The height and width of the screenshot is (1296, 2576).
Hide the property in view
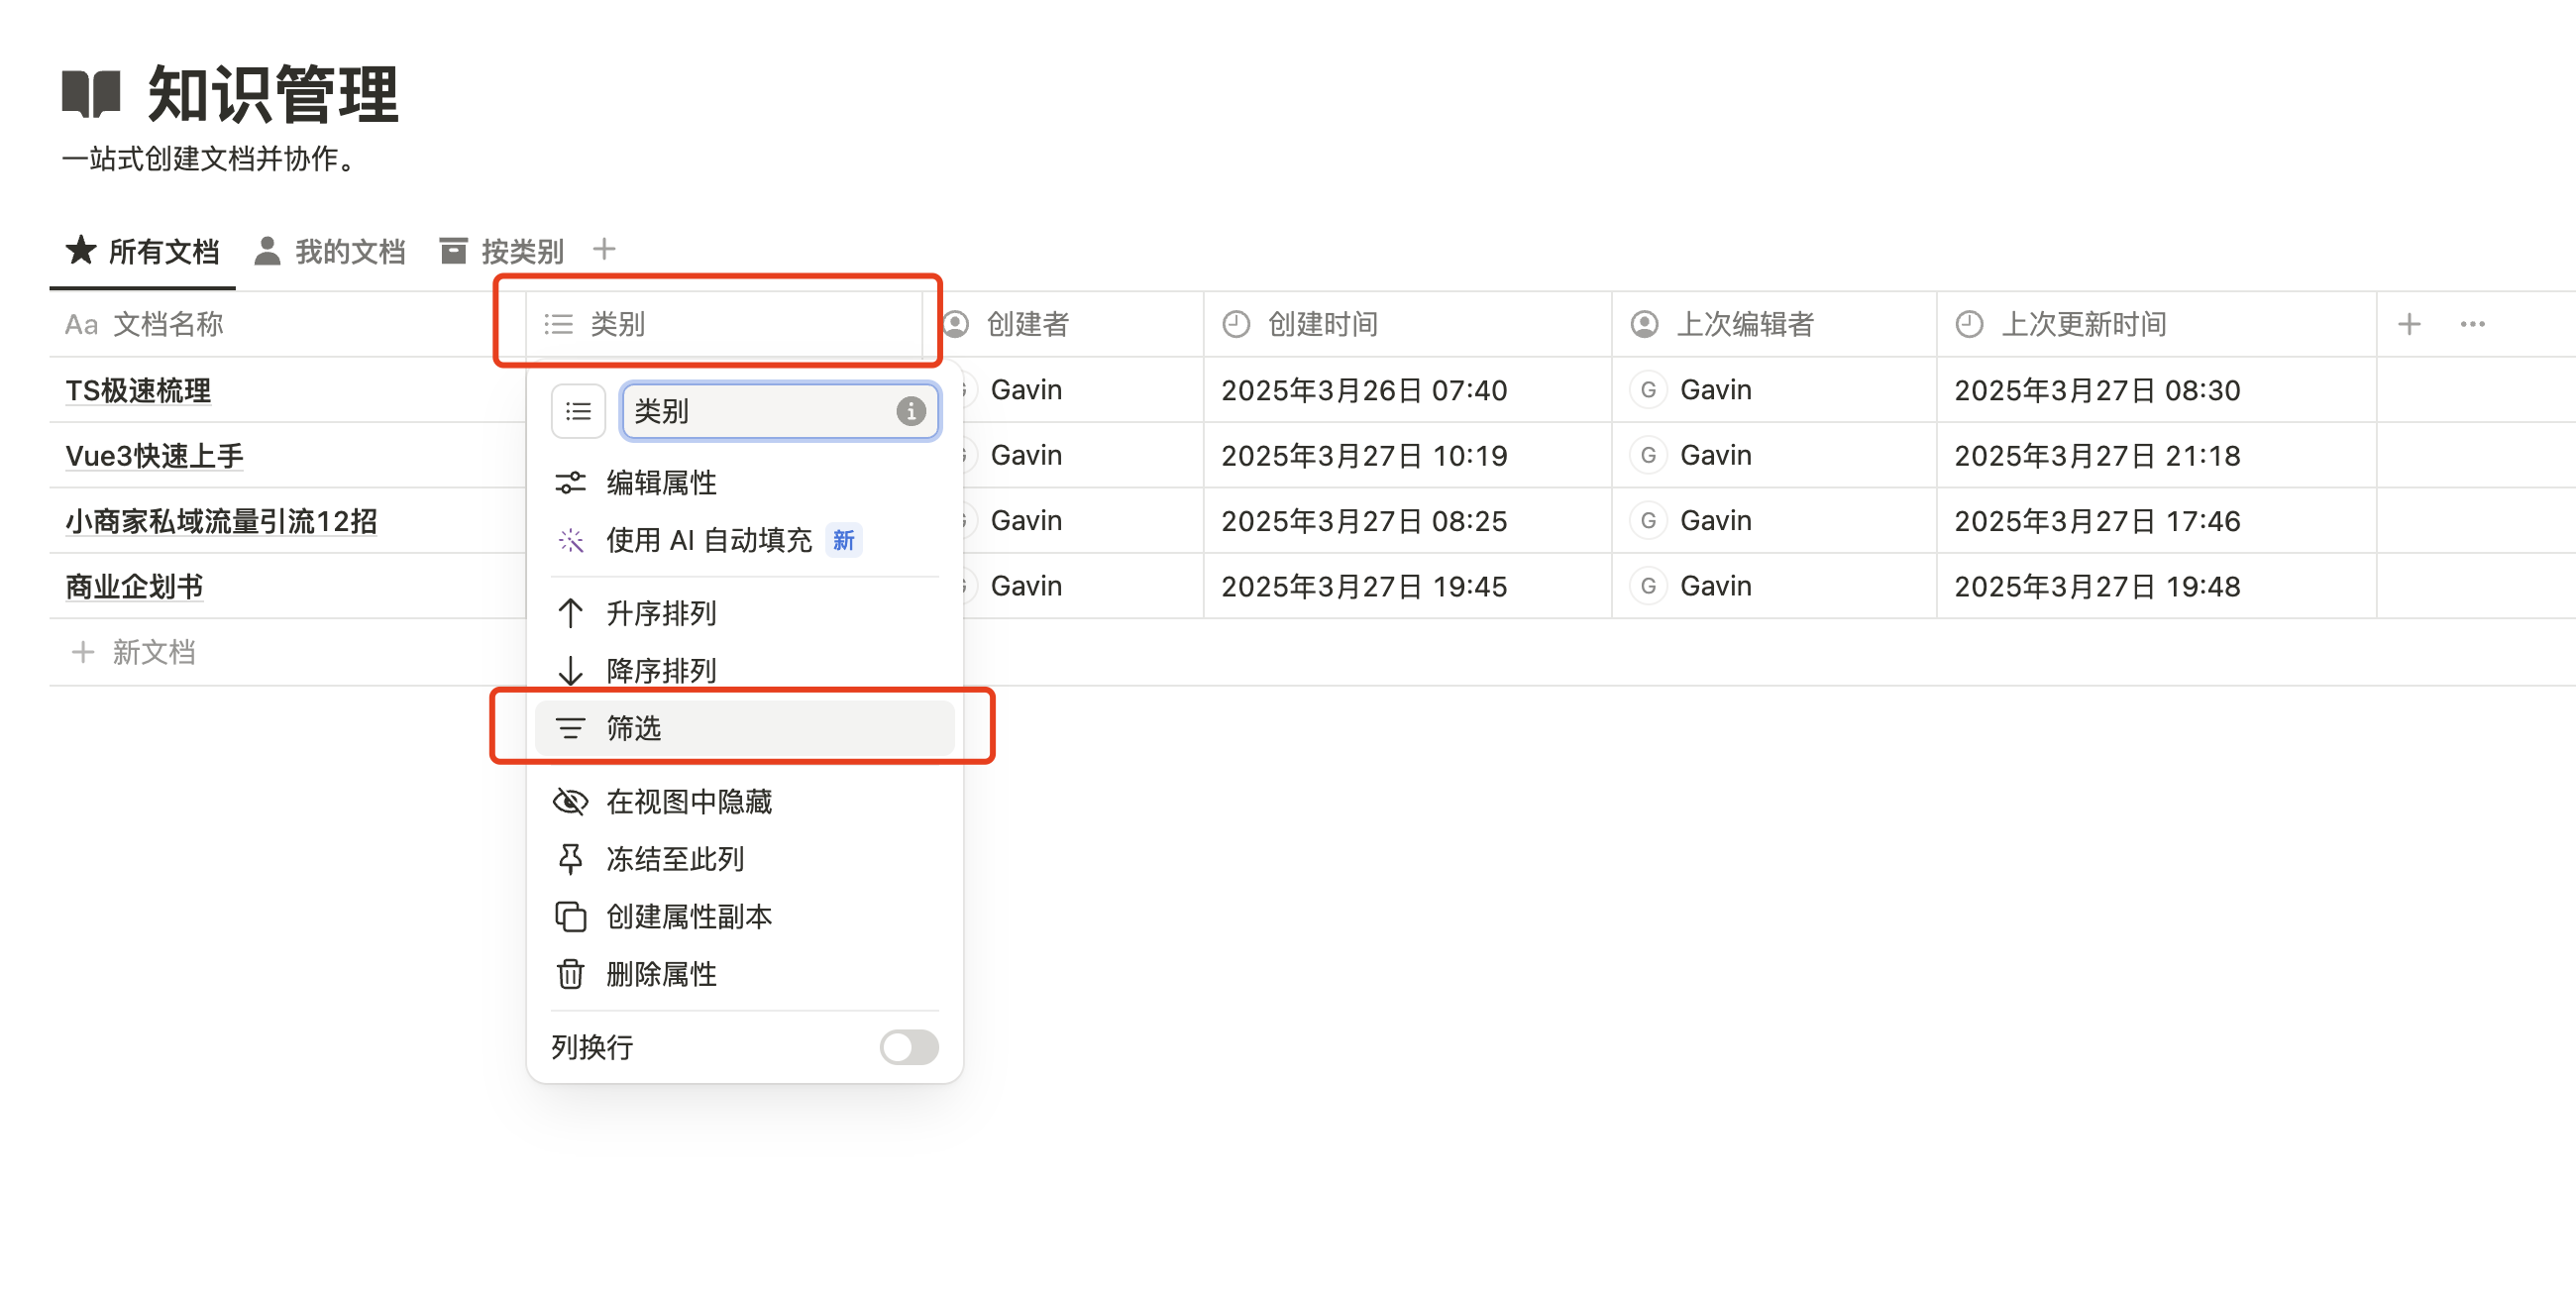coord(688,801)
